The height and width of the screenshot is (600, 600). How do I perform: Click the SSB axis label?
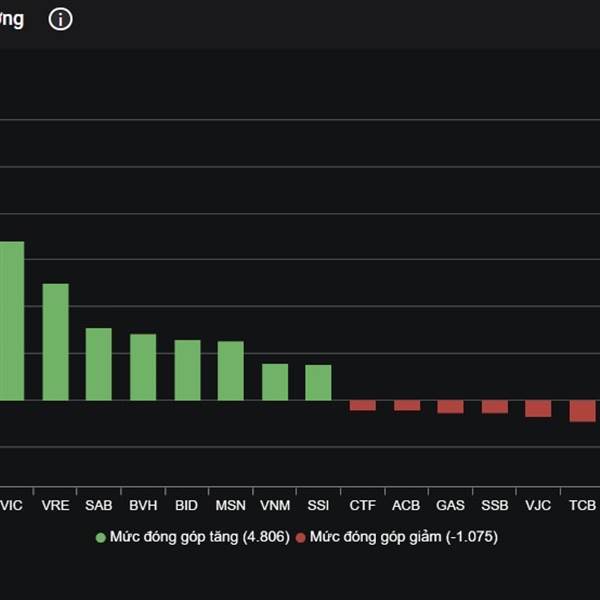coord(494,506)
